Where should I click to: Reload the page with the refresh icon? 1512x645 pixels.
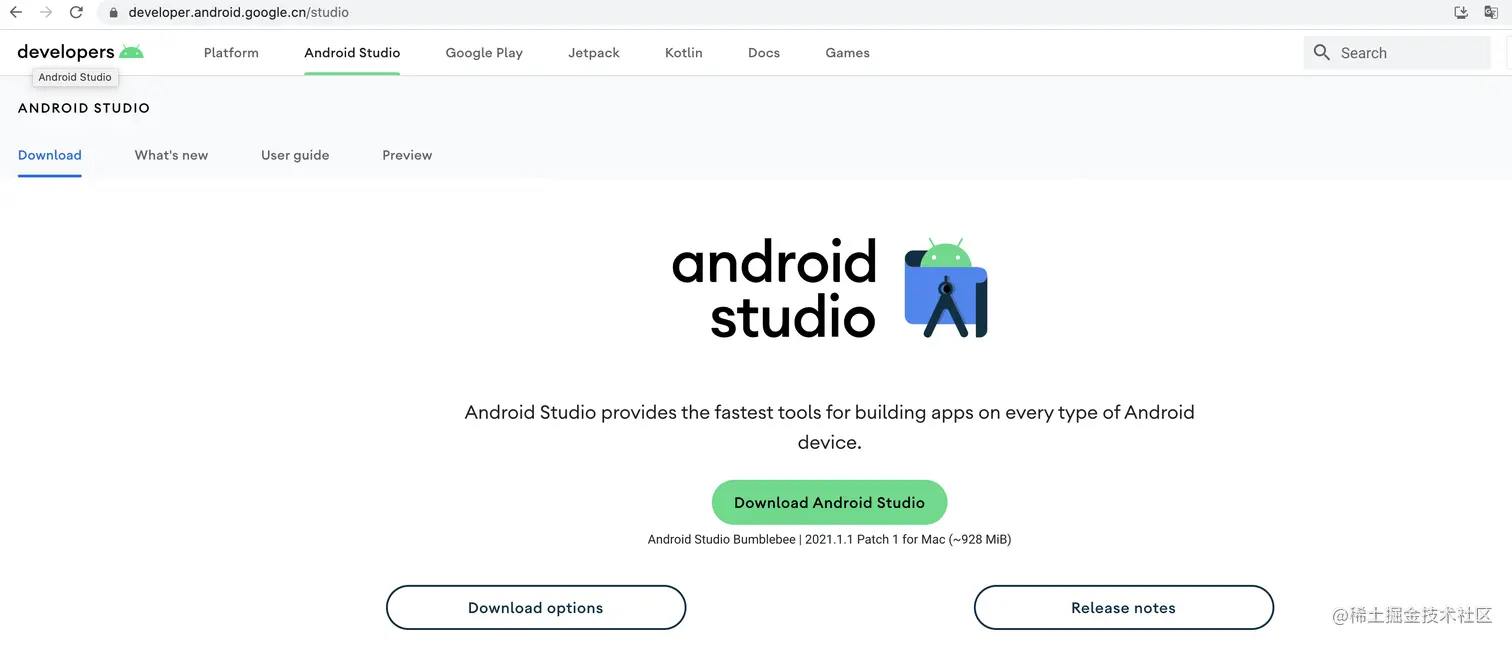(76, 13)
